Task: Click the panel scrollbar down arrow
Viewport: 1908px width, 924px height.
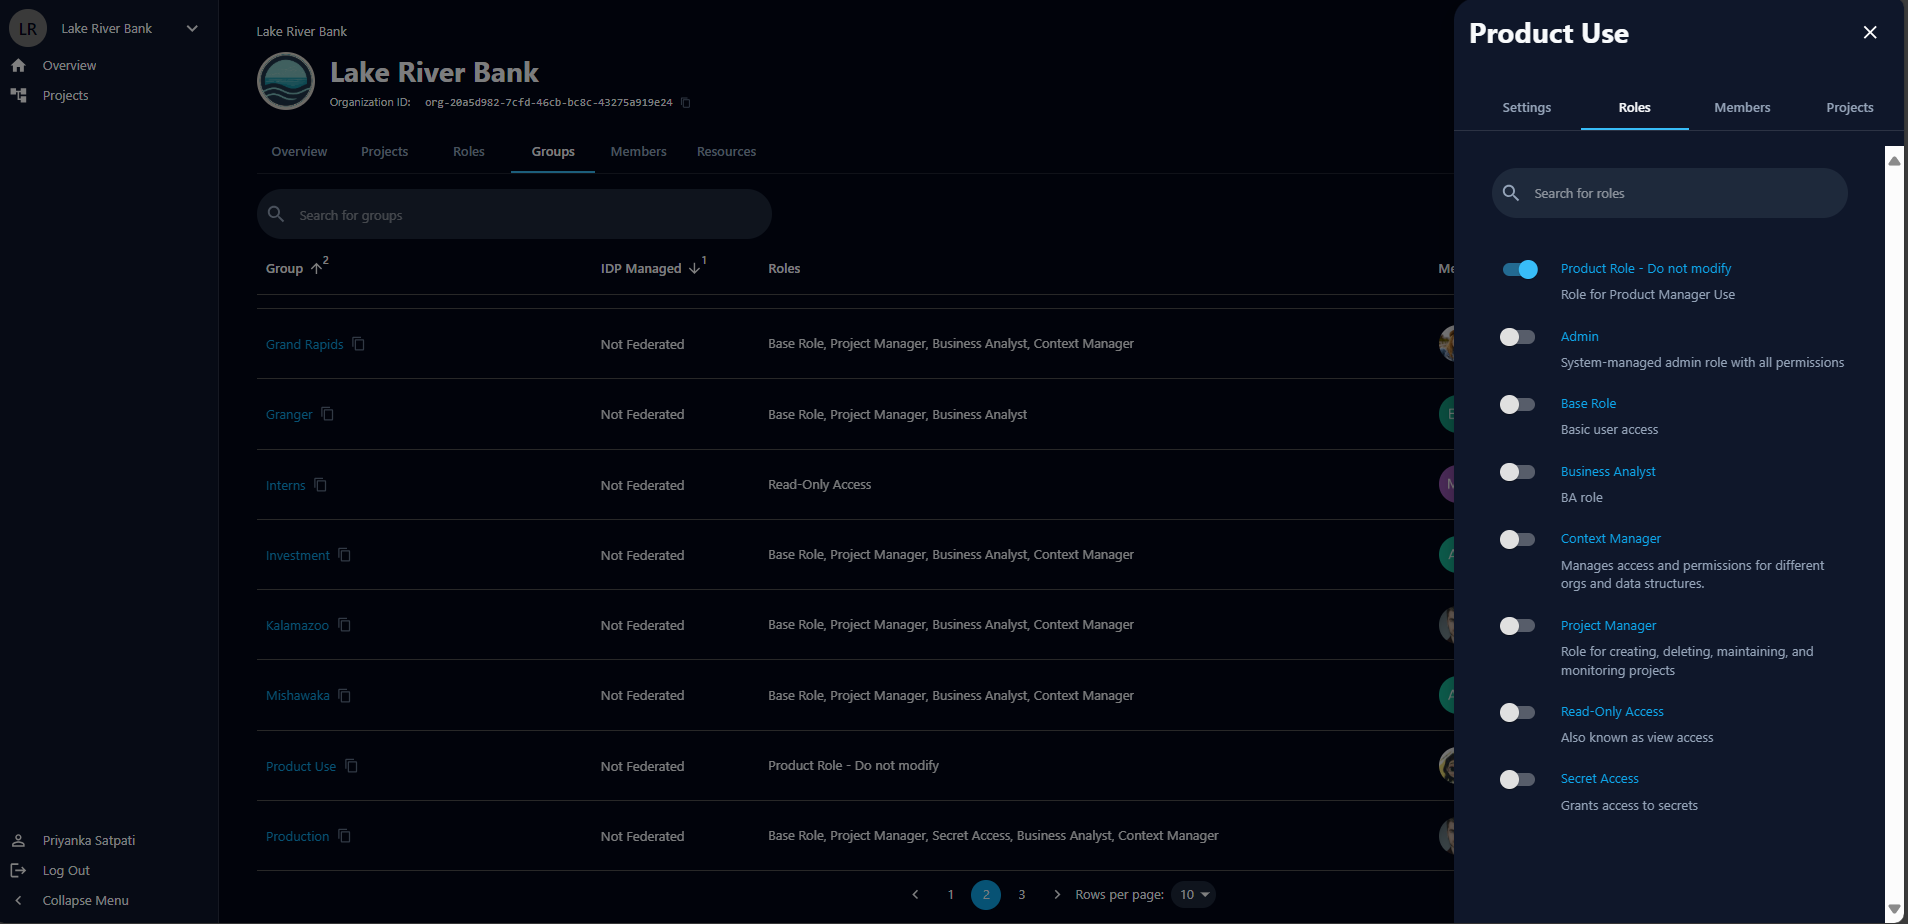Action: 1894,909
